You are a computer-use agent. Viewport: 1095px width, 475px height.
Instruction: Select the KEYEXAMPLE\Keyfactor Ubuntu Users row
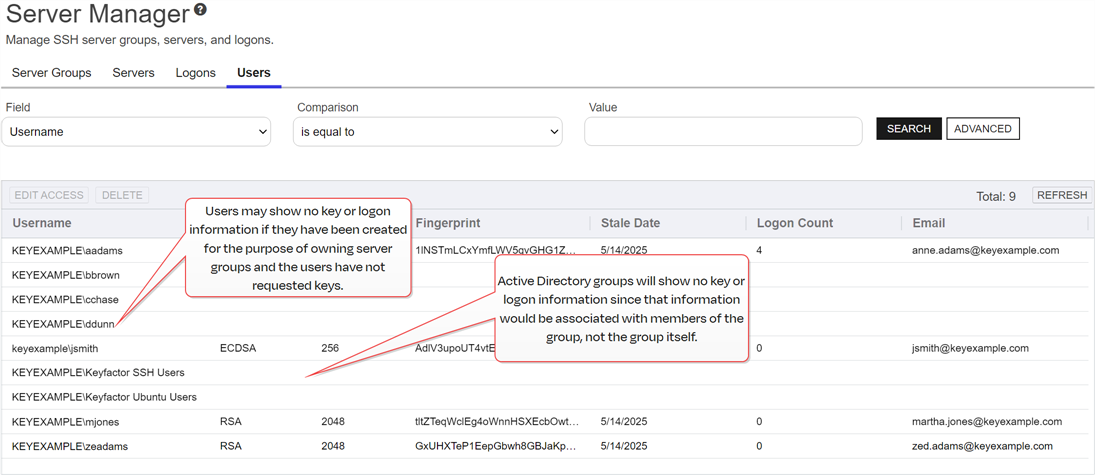547,397
